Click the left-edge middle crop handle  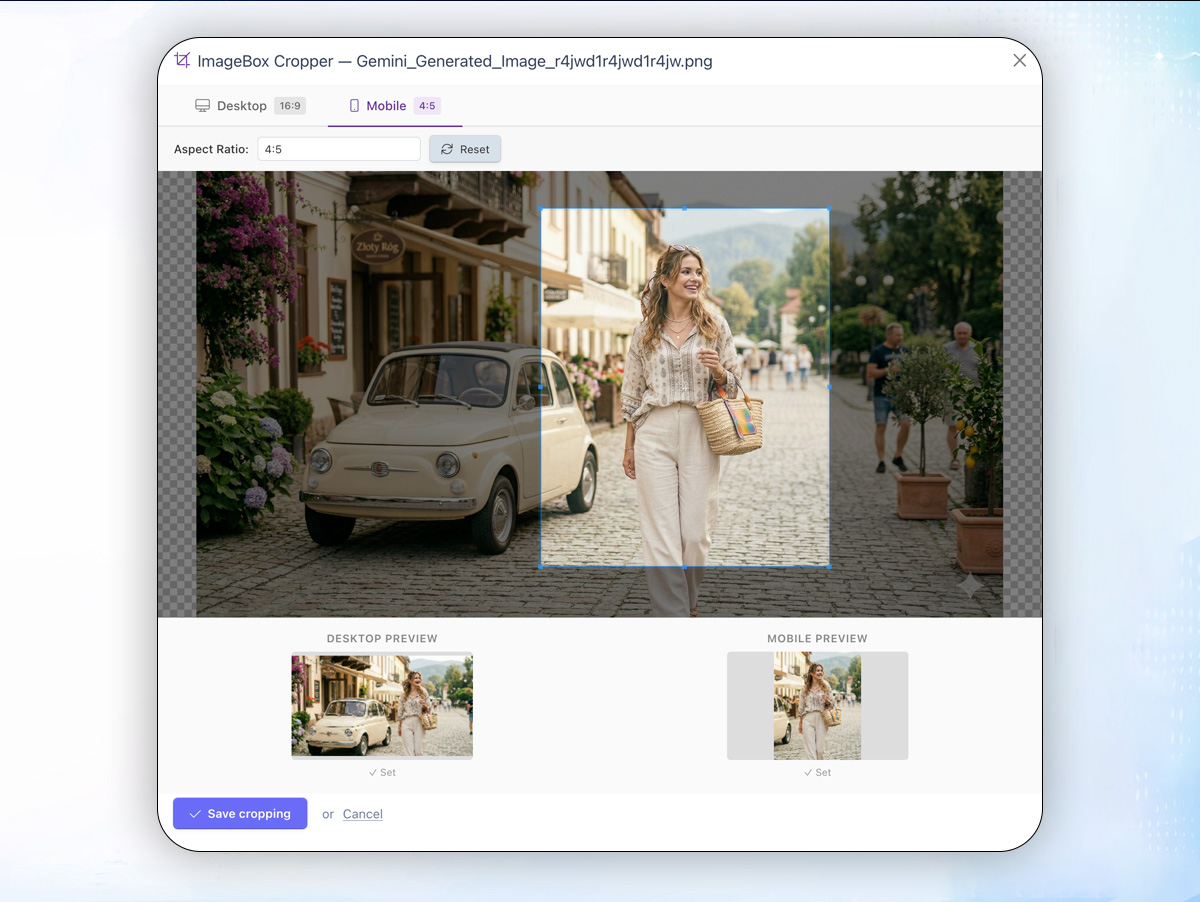coord(541,387)
